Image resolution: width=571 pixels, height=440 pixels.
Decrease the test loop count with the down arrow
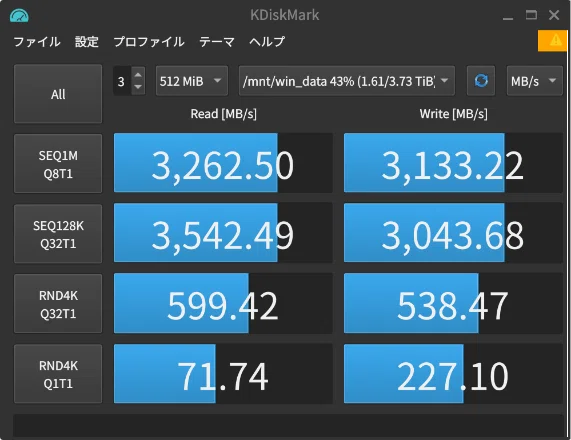click(138, 87)
